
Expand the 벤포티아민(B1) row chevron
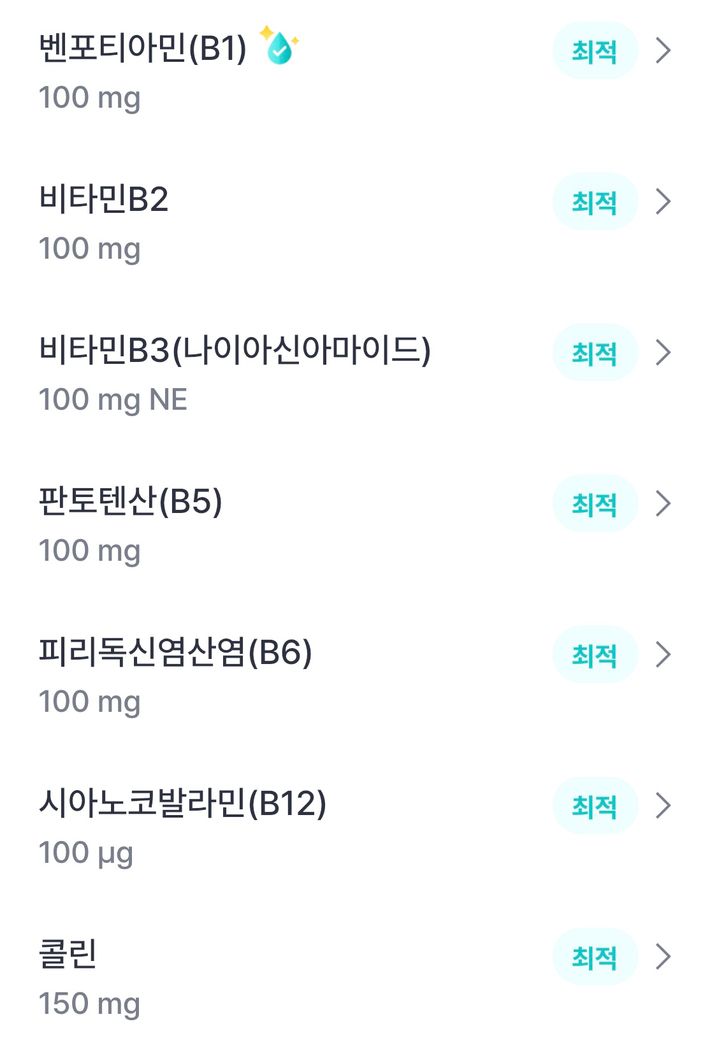(662, 51)
